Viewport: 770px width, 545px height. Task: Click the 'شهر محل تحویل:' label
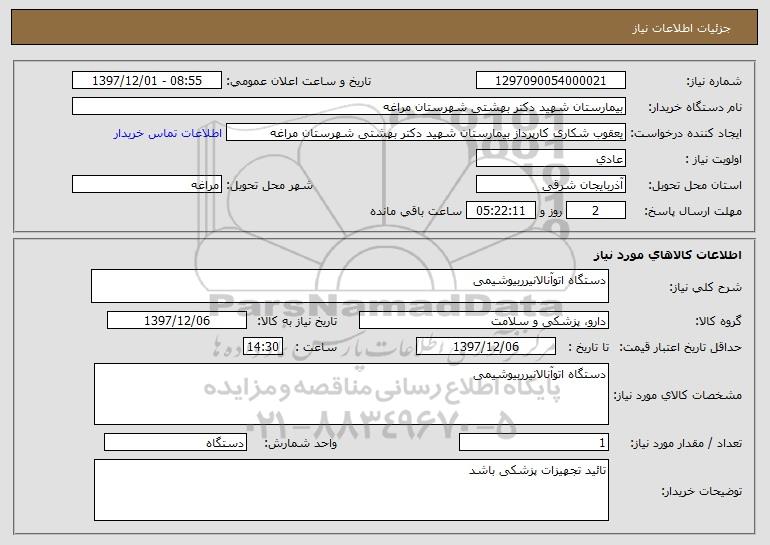click(x=270, y=186)
